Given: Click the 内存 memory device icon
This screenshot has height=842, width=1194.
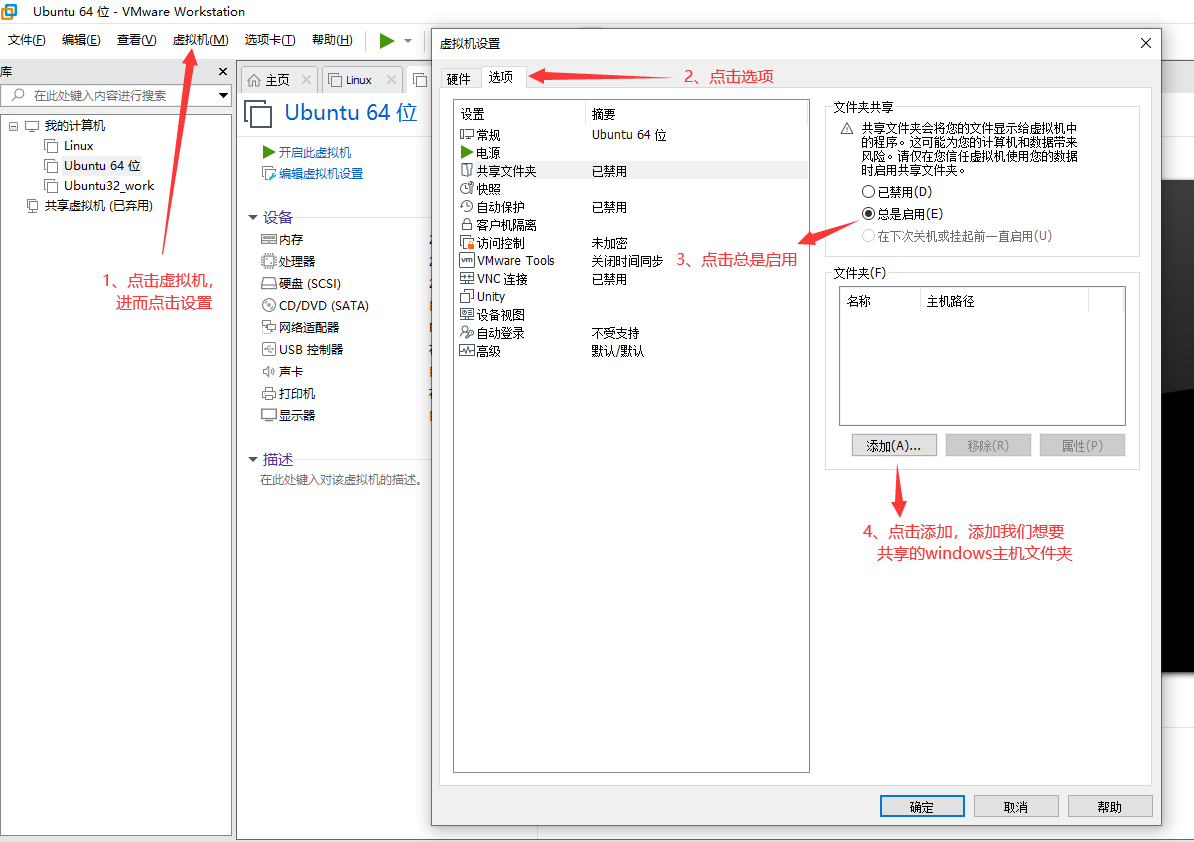Looking at the screenshot, I should pyautogui.click(x=268, y=239).
